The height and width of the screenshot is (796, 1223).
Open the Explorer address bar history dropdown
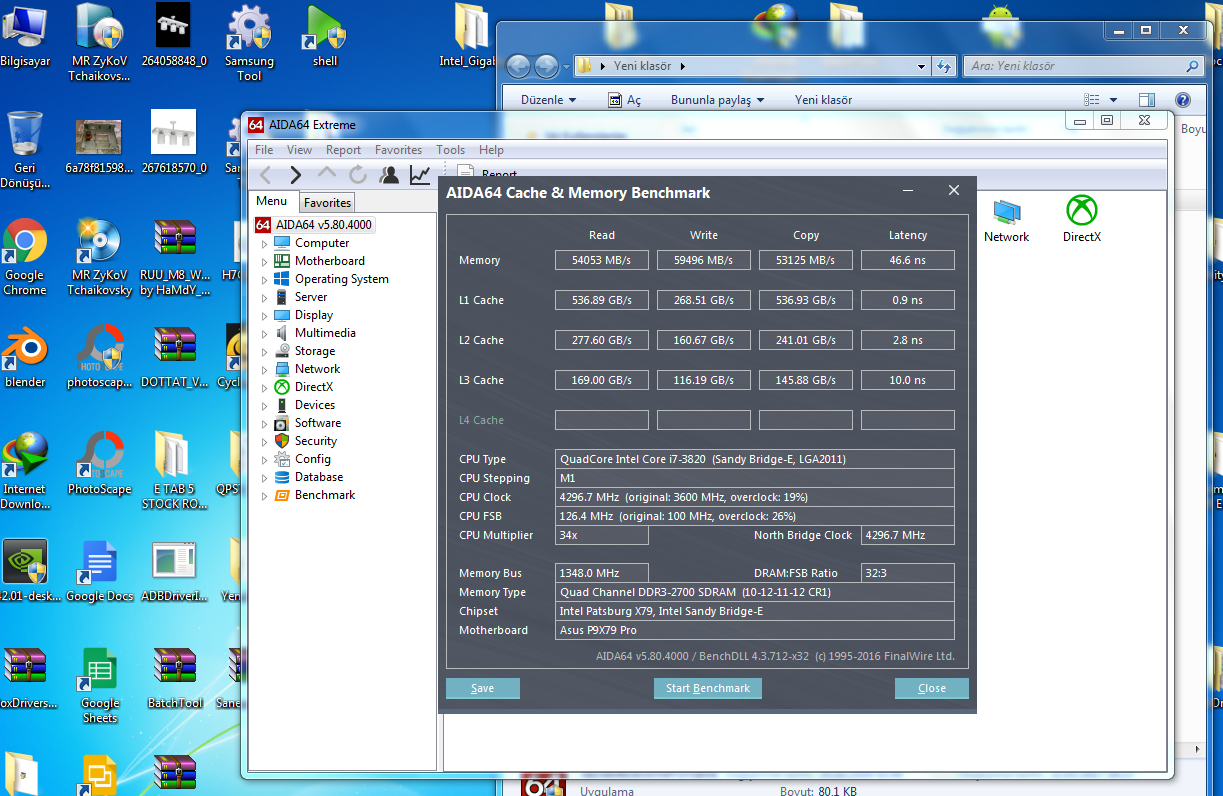[922, 66]
